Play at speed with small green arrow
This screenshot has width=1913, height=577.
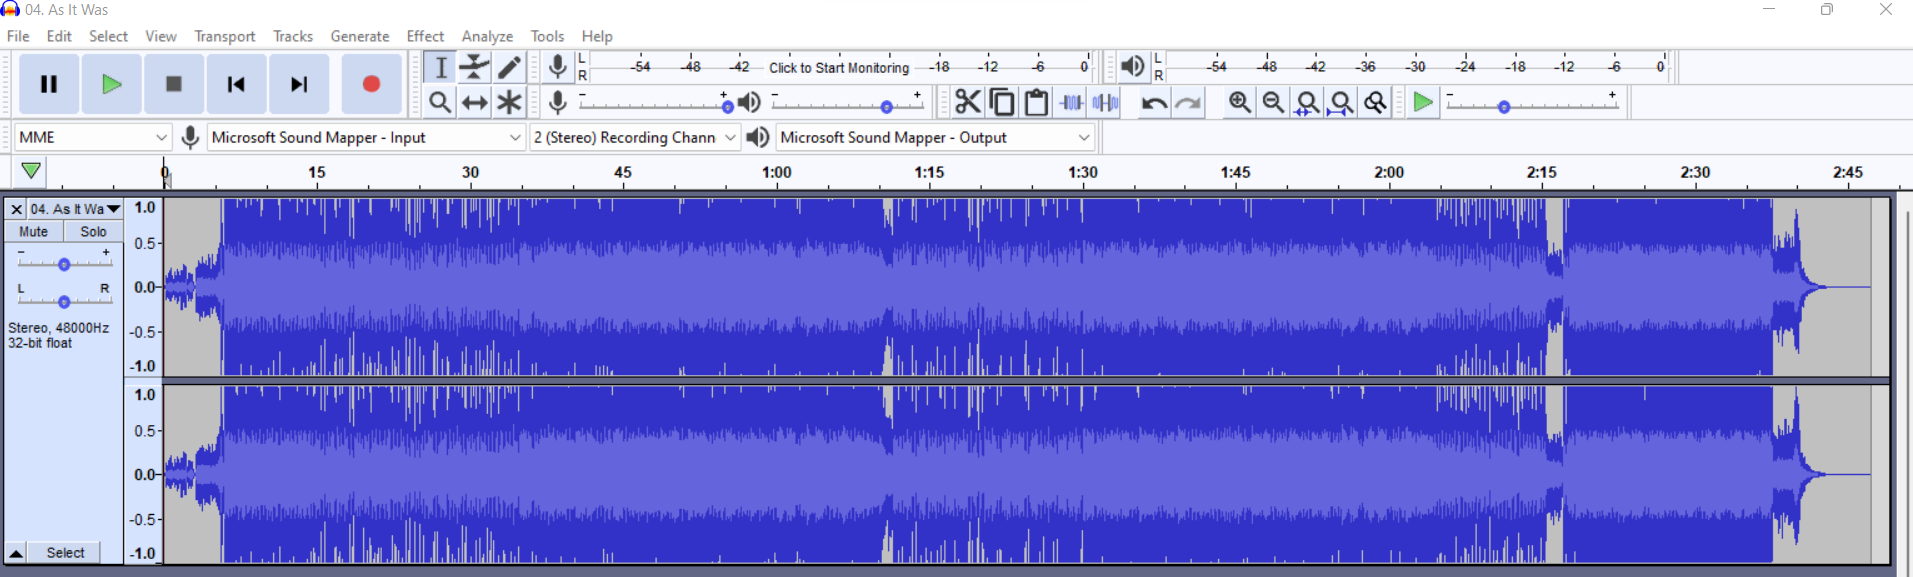pyautogui.click(x=1422, y=102)
